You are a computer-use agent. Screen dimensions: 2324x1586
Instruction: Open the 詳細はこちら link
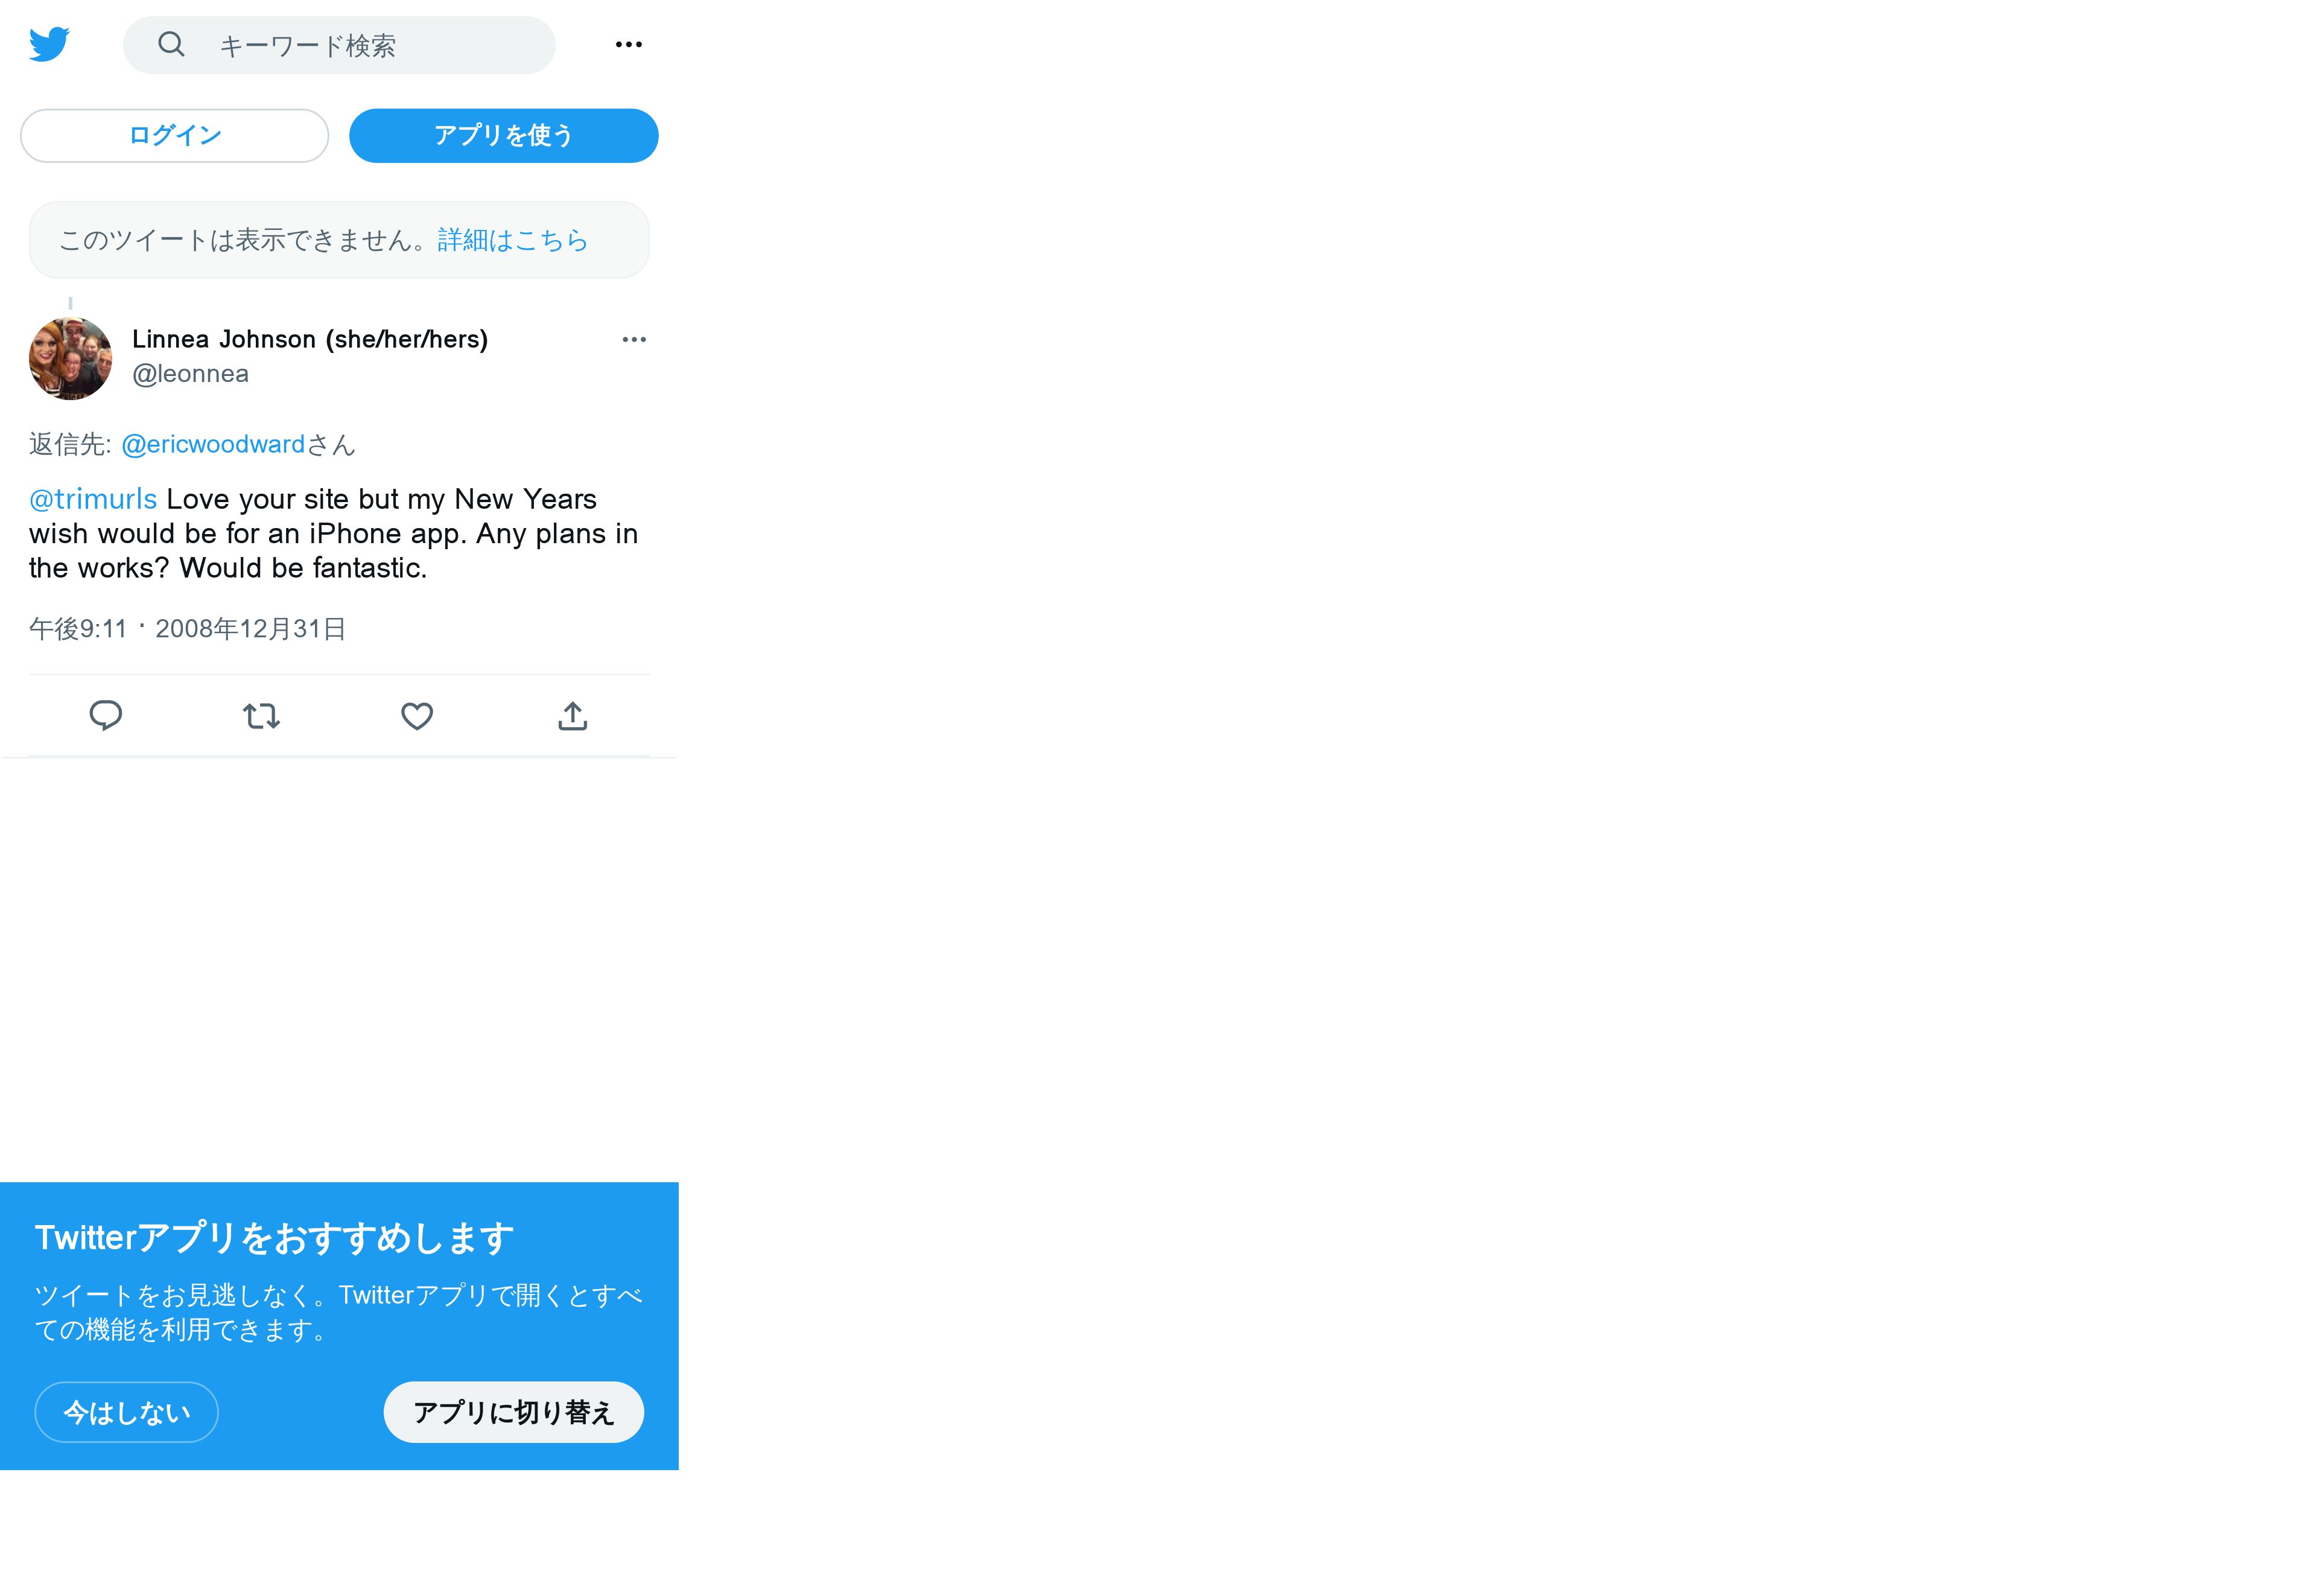(513, 240)
